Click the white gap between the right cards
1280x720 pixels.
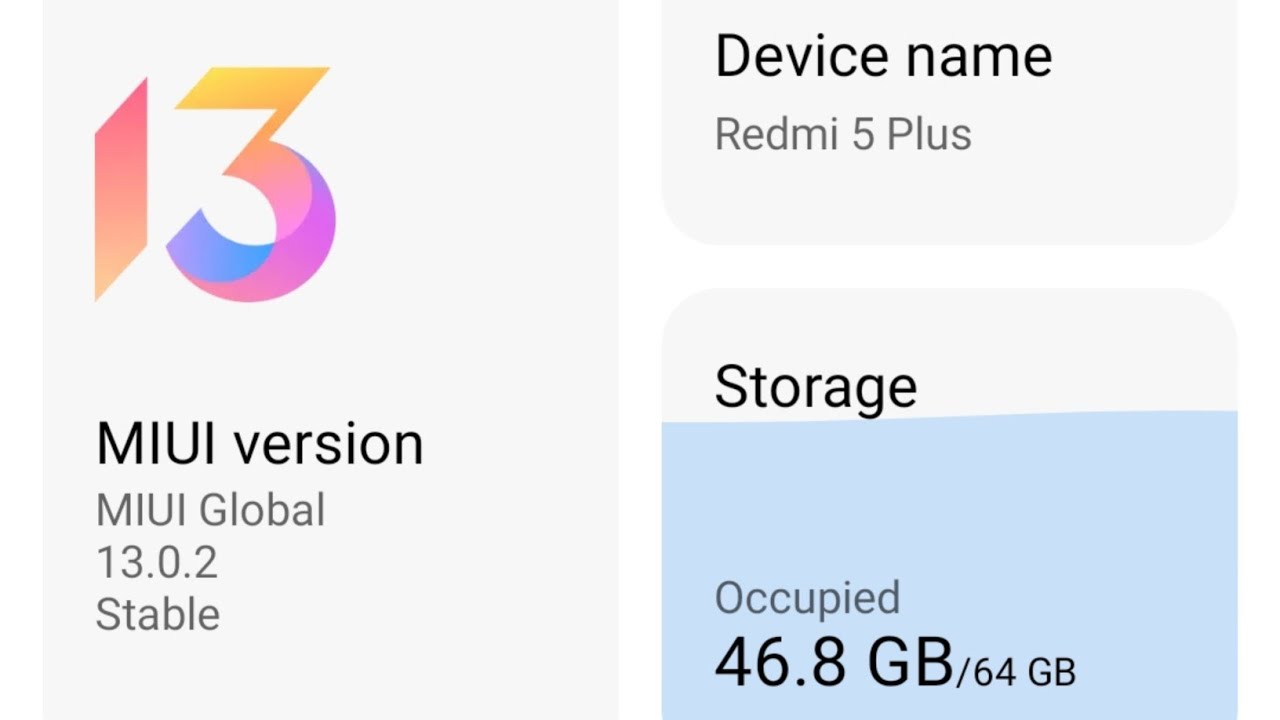[950, 266]
